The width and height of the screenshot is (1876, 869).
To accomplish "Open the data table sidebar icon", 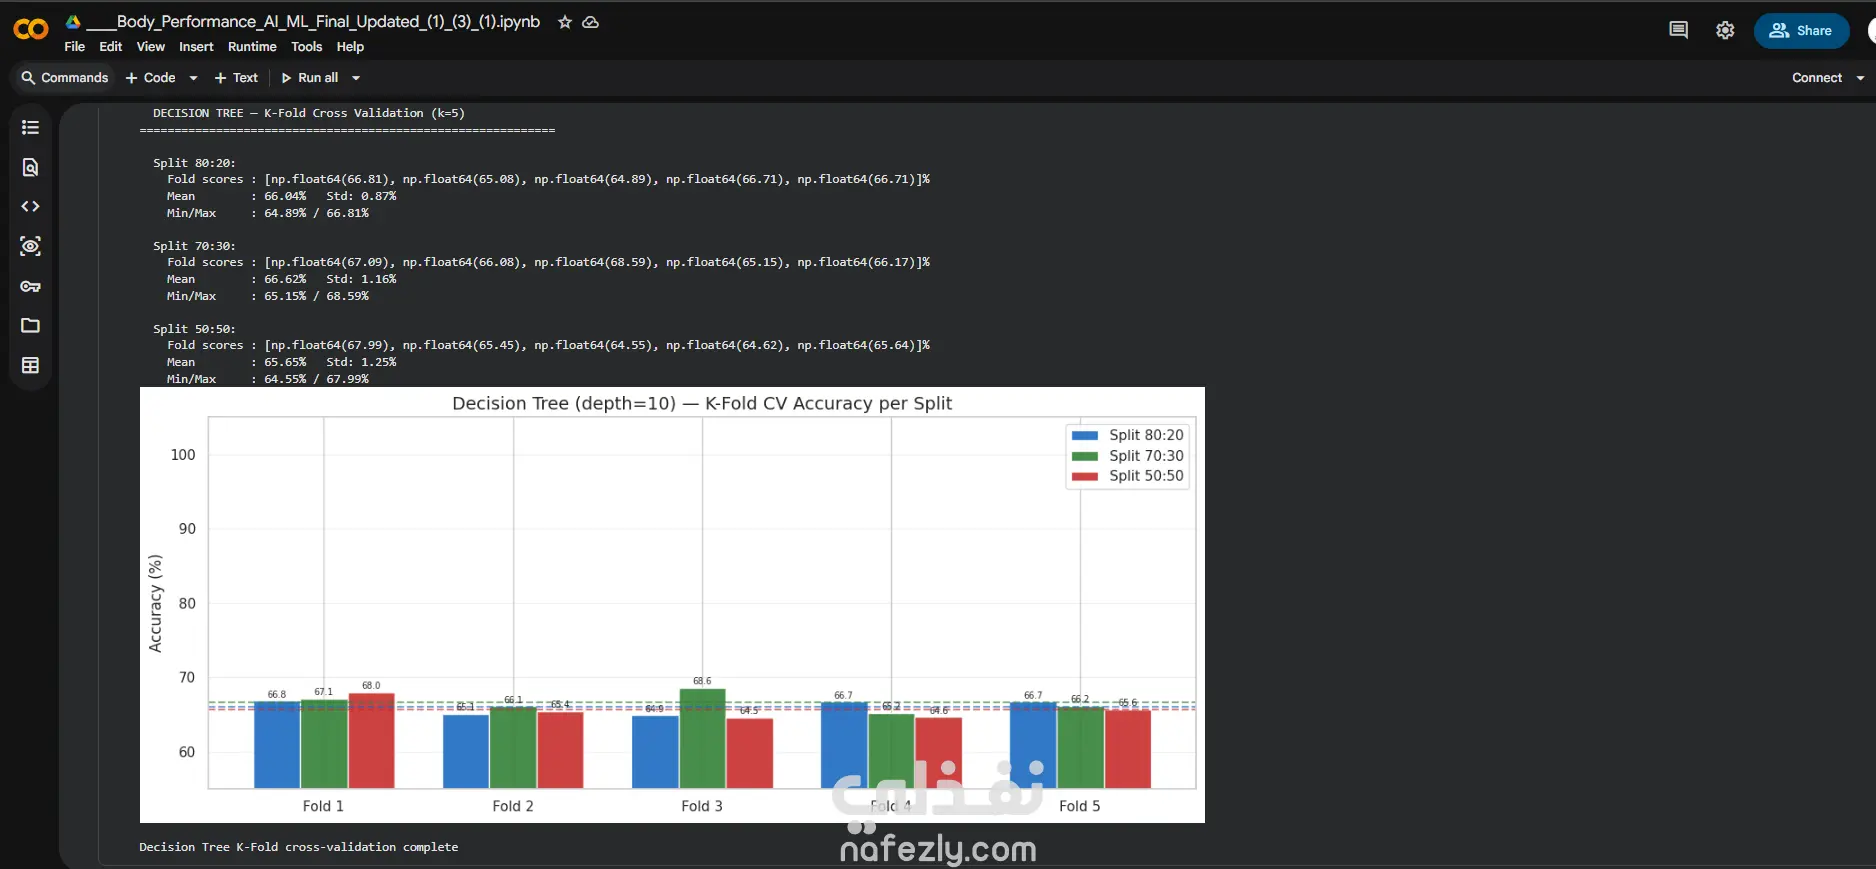I will tap(30, 366).
